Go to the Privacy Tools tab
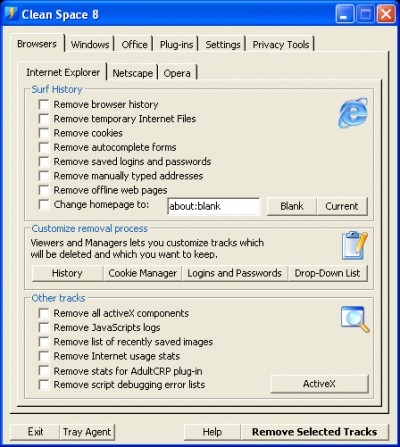This screenshot has height=447, width=400. 281,44
